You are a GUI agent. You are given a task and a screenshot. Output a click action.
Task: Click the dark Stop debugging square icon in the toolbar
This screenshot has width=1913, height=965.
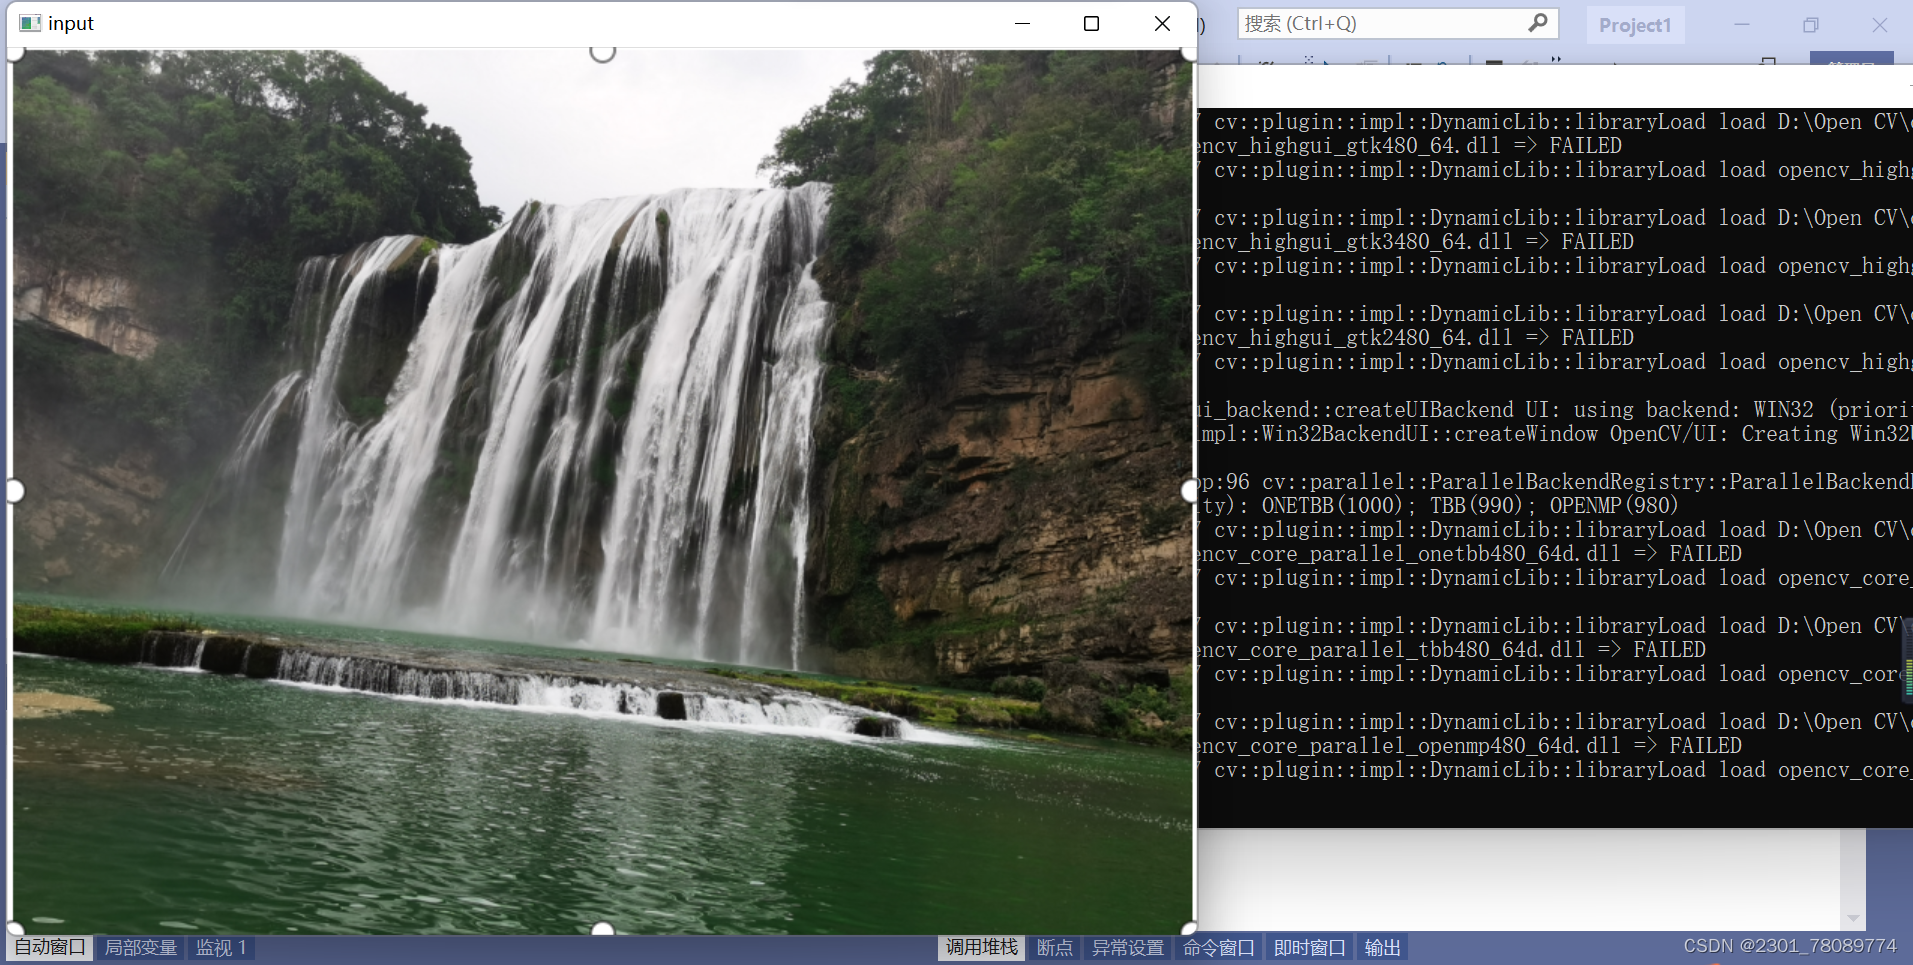[x=1492, y=62]
